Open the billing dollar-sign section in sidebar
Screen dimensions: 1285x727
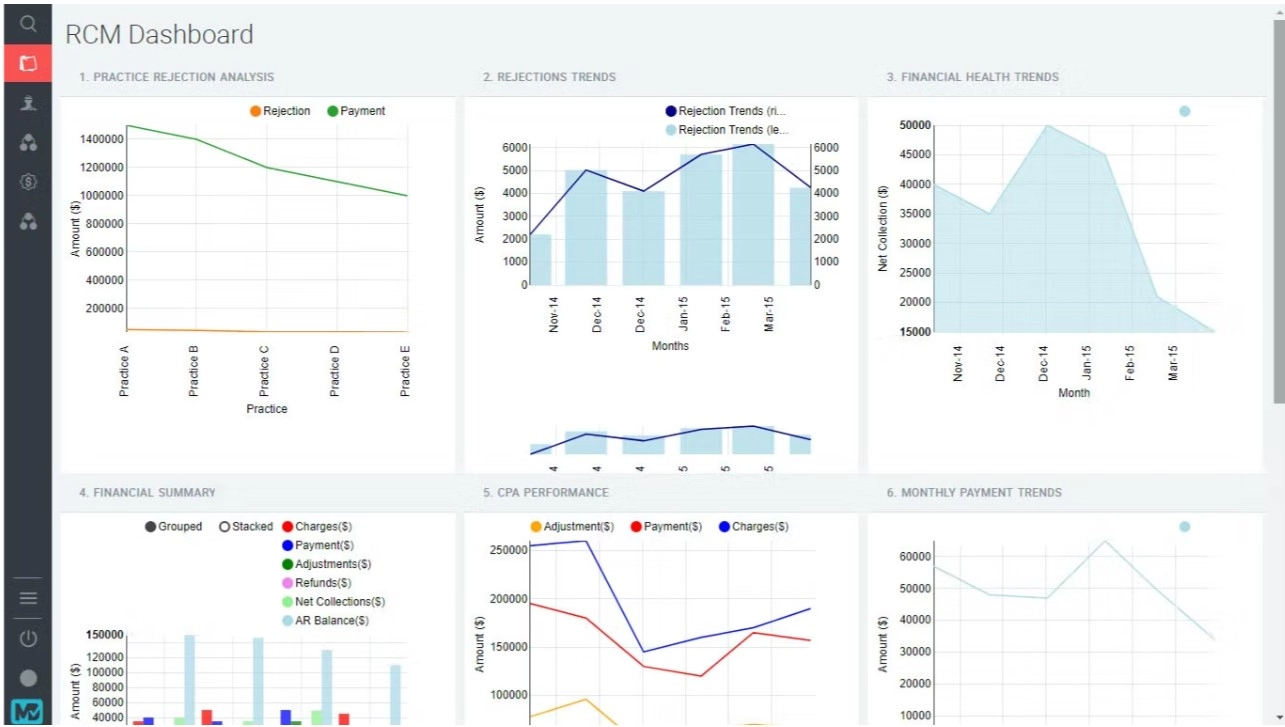click(29, 181)
